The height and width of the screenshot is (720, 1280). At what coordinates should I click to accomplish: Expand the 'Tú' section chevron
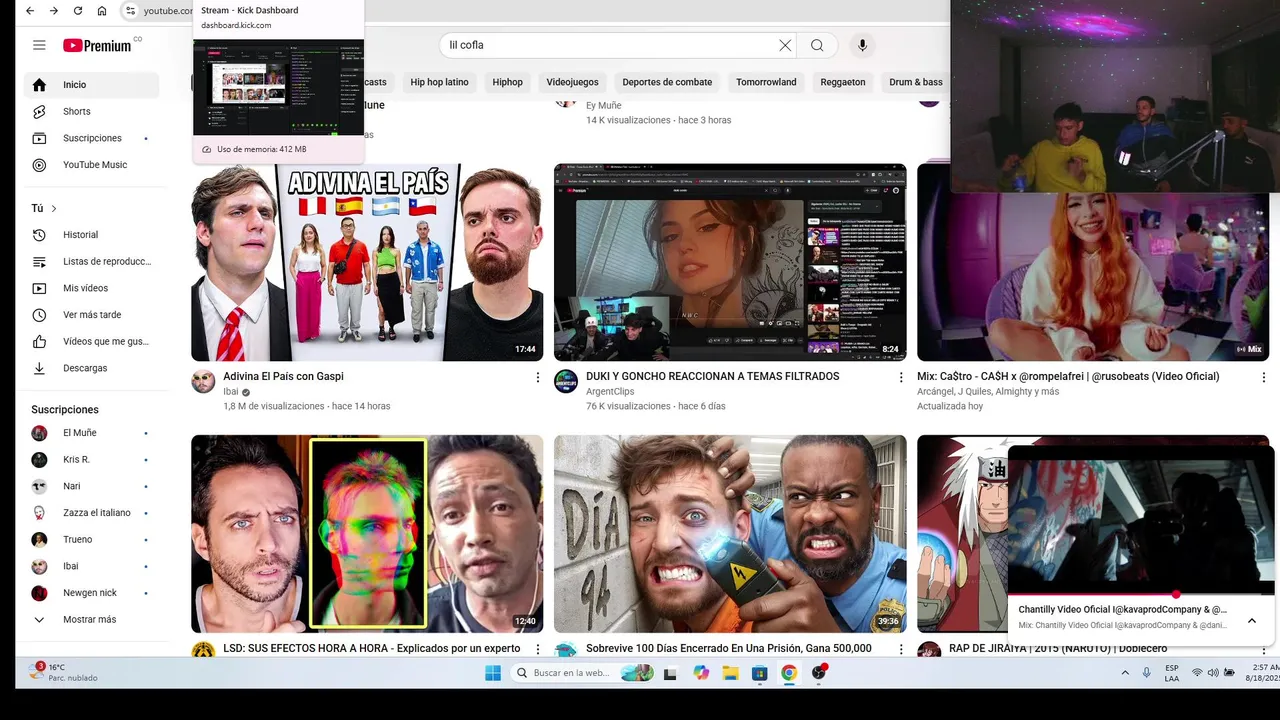pos(54,209)
